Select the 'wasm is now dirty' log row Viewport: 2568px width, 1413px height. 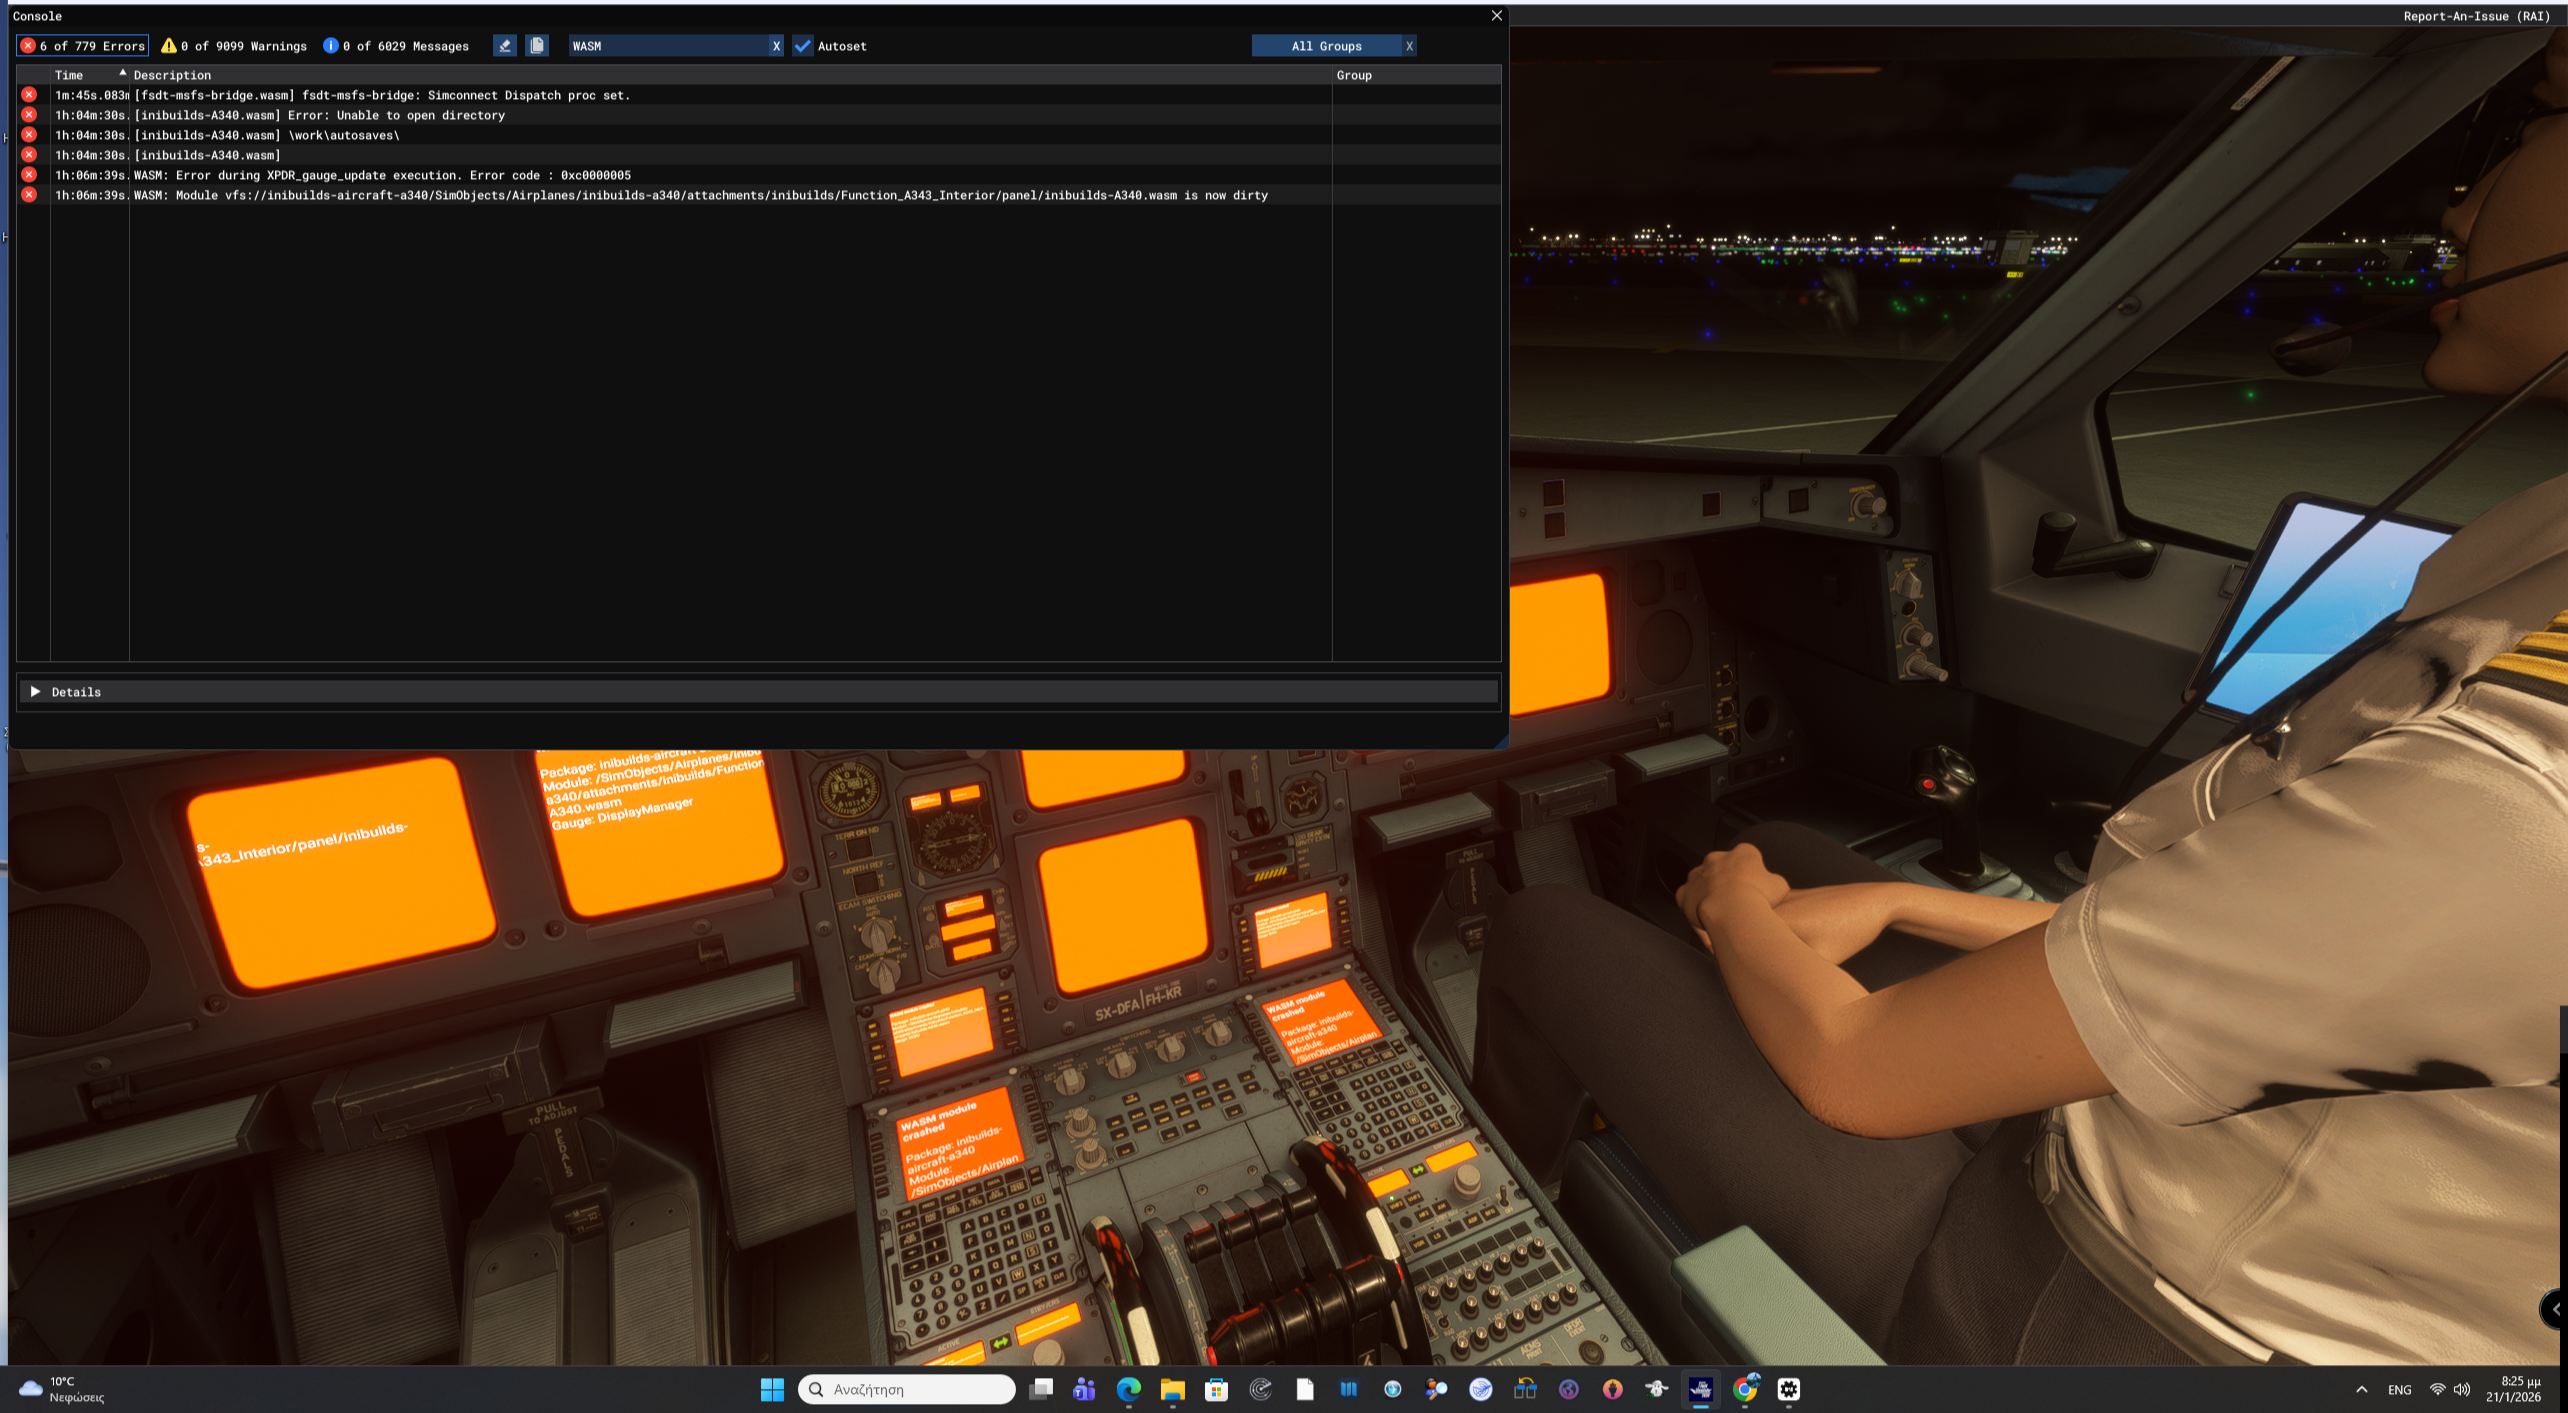[700, 195]
